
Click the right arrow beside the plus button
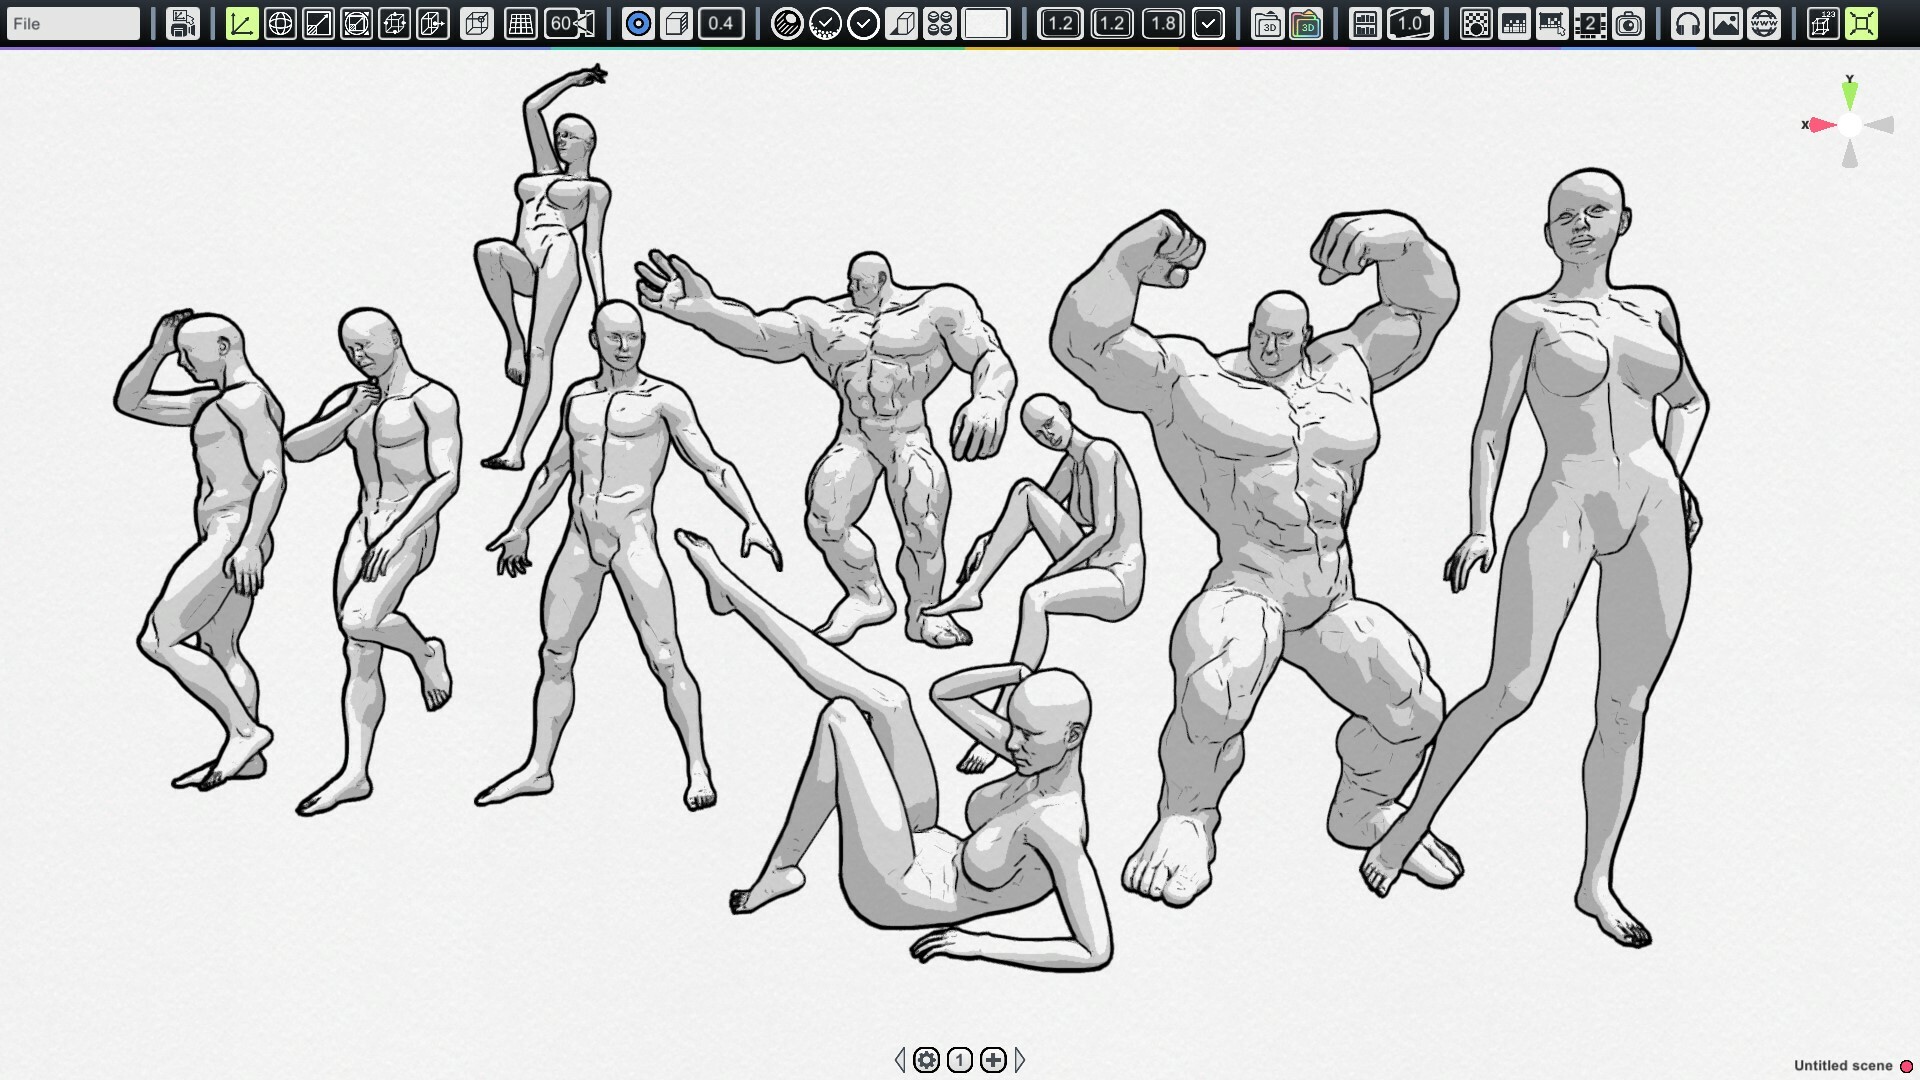(1021, 1059)
